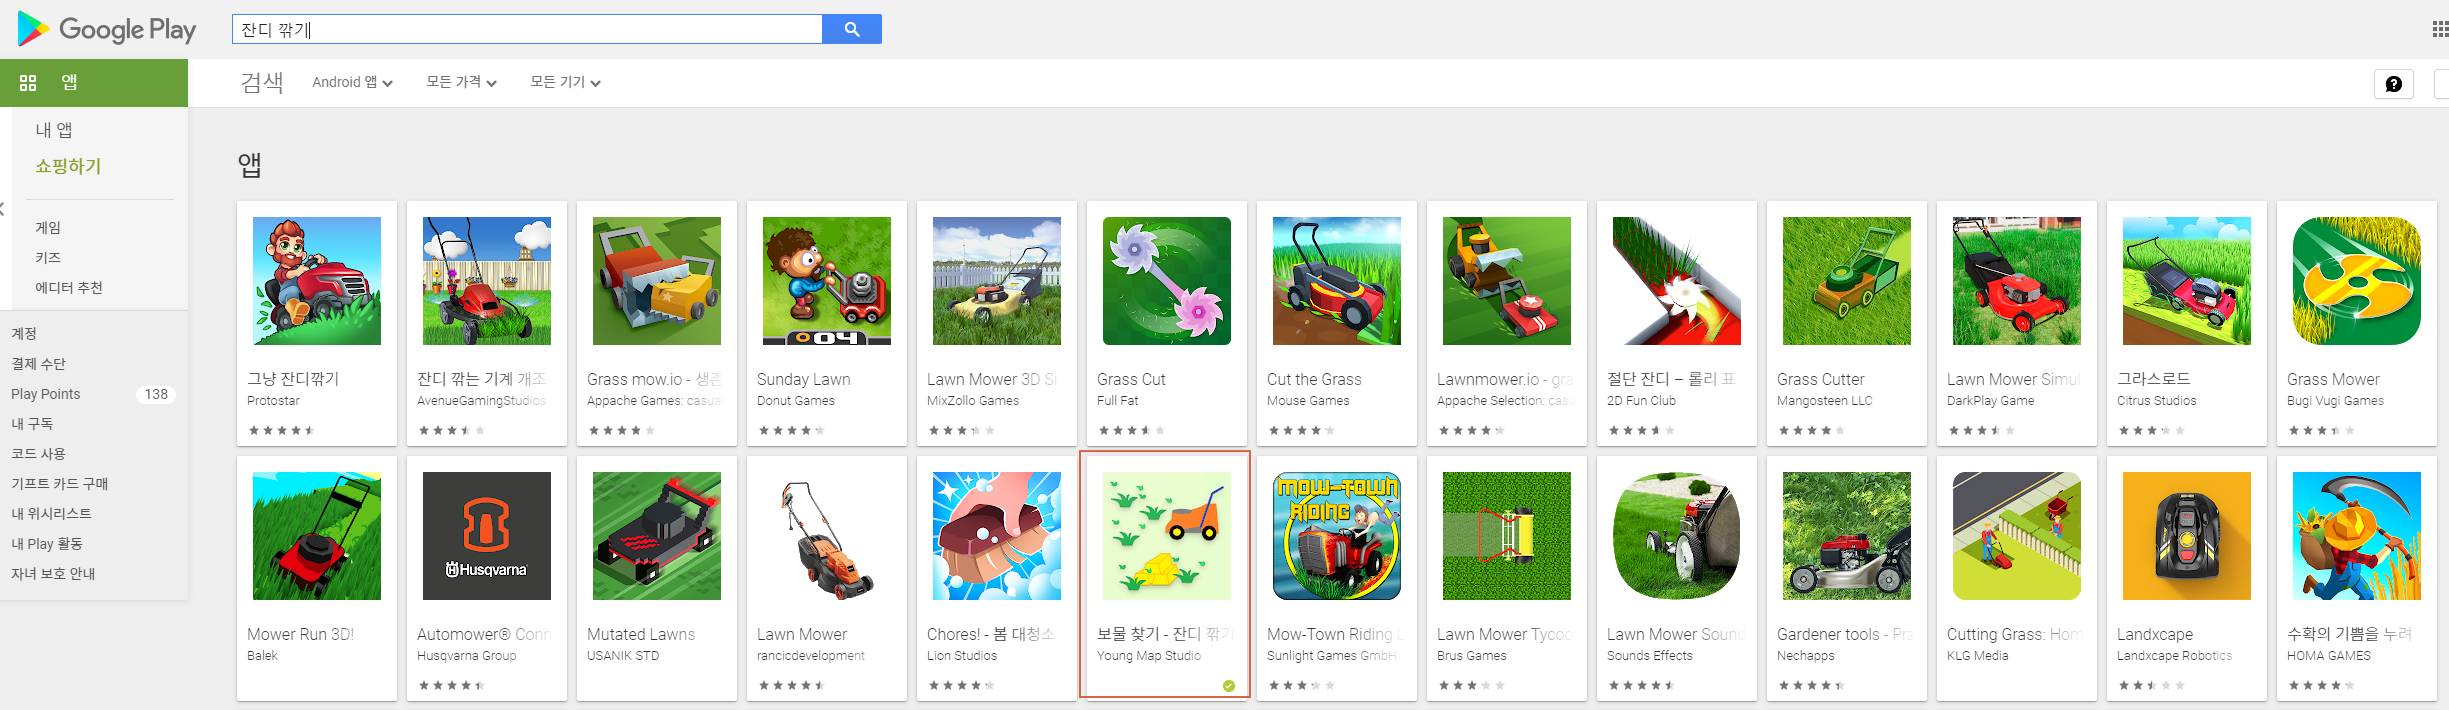Click the 결제 수단 link
2449x710 pixels.
38,364
